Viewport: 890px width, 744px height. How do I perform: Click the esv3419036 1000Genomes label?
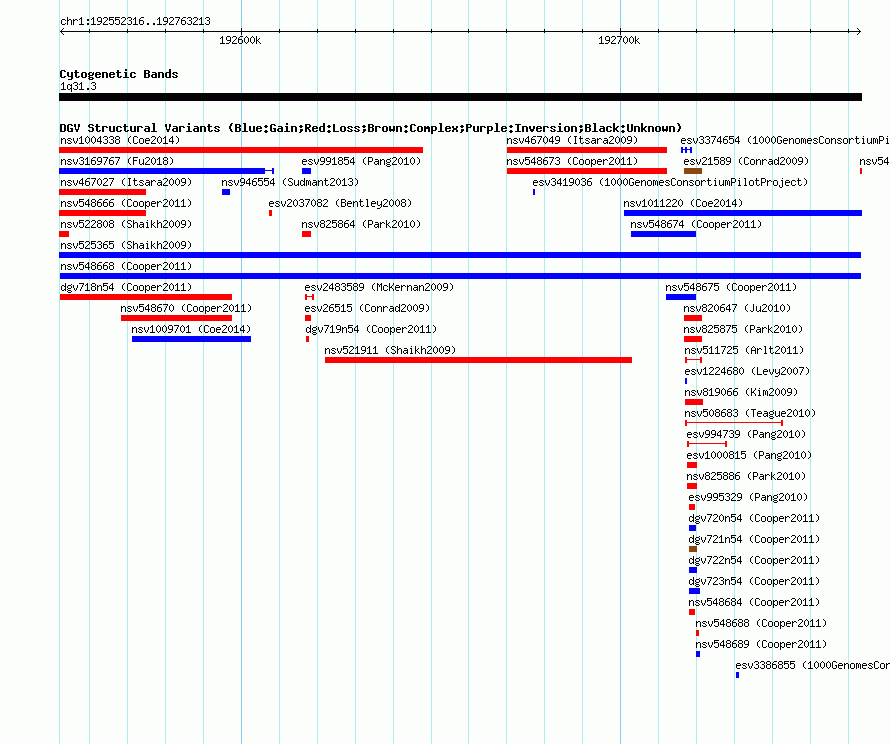(670, 182)
